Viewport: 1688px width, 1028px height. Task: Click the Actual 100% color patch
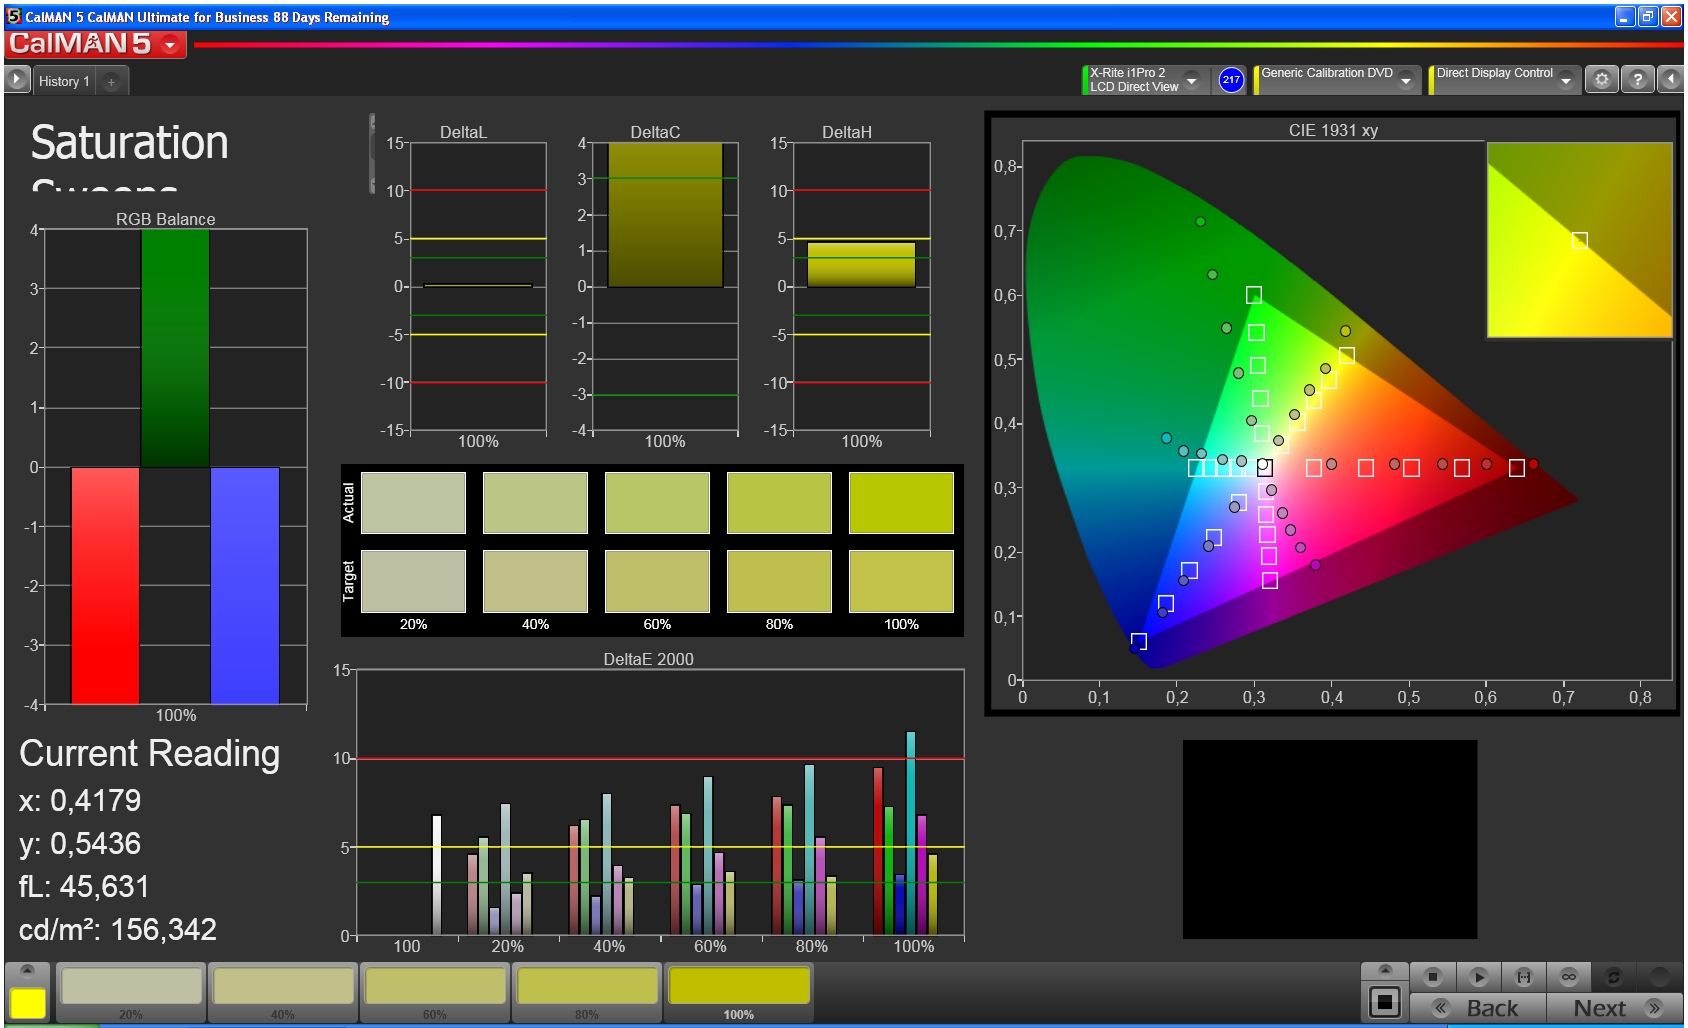(x=901, y=503)
